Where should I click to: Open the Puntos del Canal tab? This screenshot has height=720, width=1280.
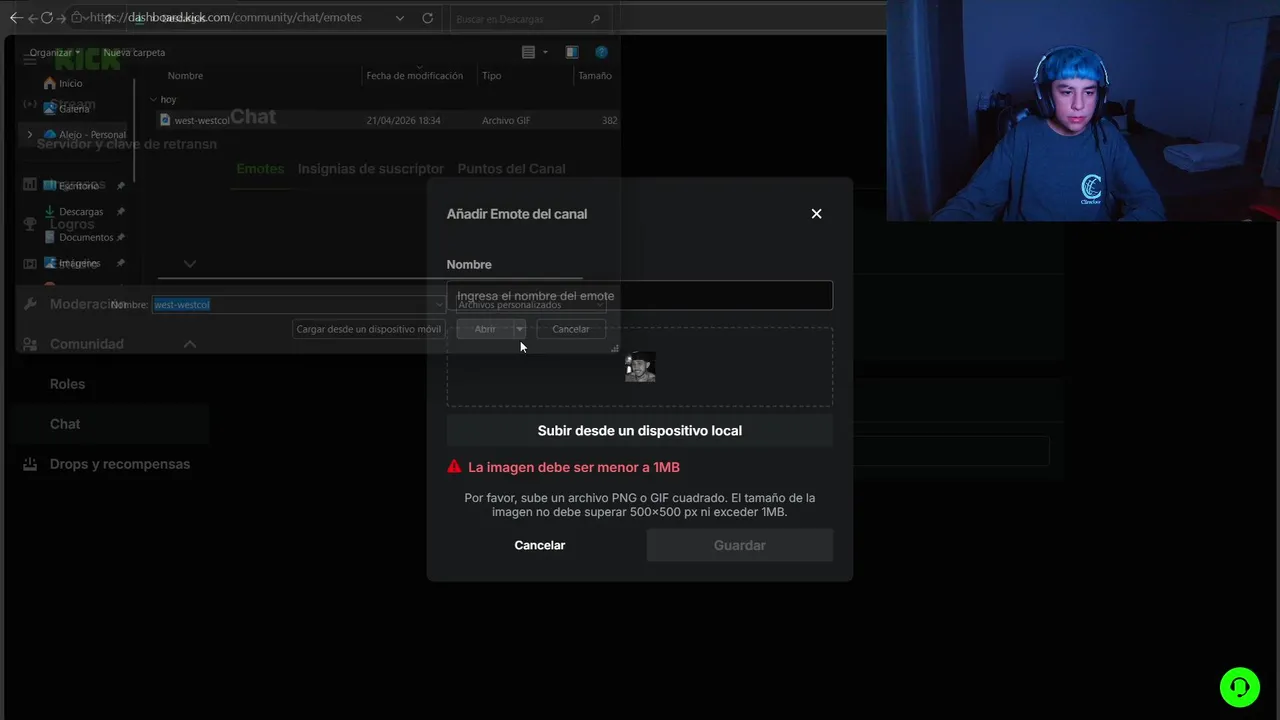click(x=511, y=169)
